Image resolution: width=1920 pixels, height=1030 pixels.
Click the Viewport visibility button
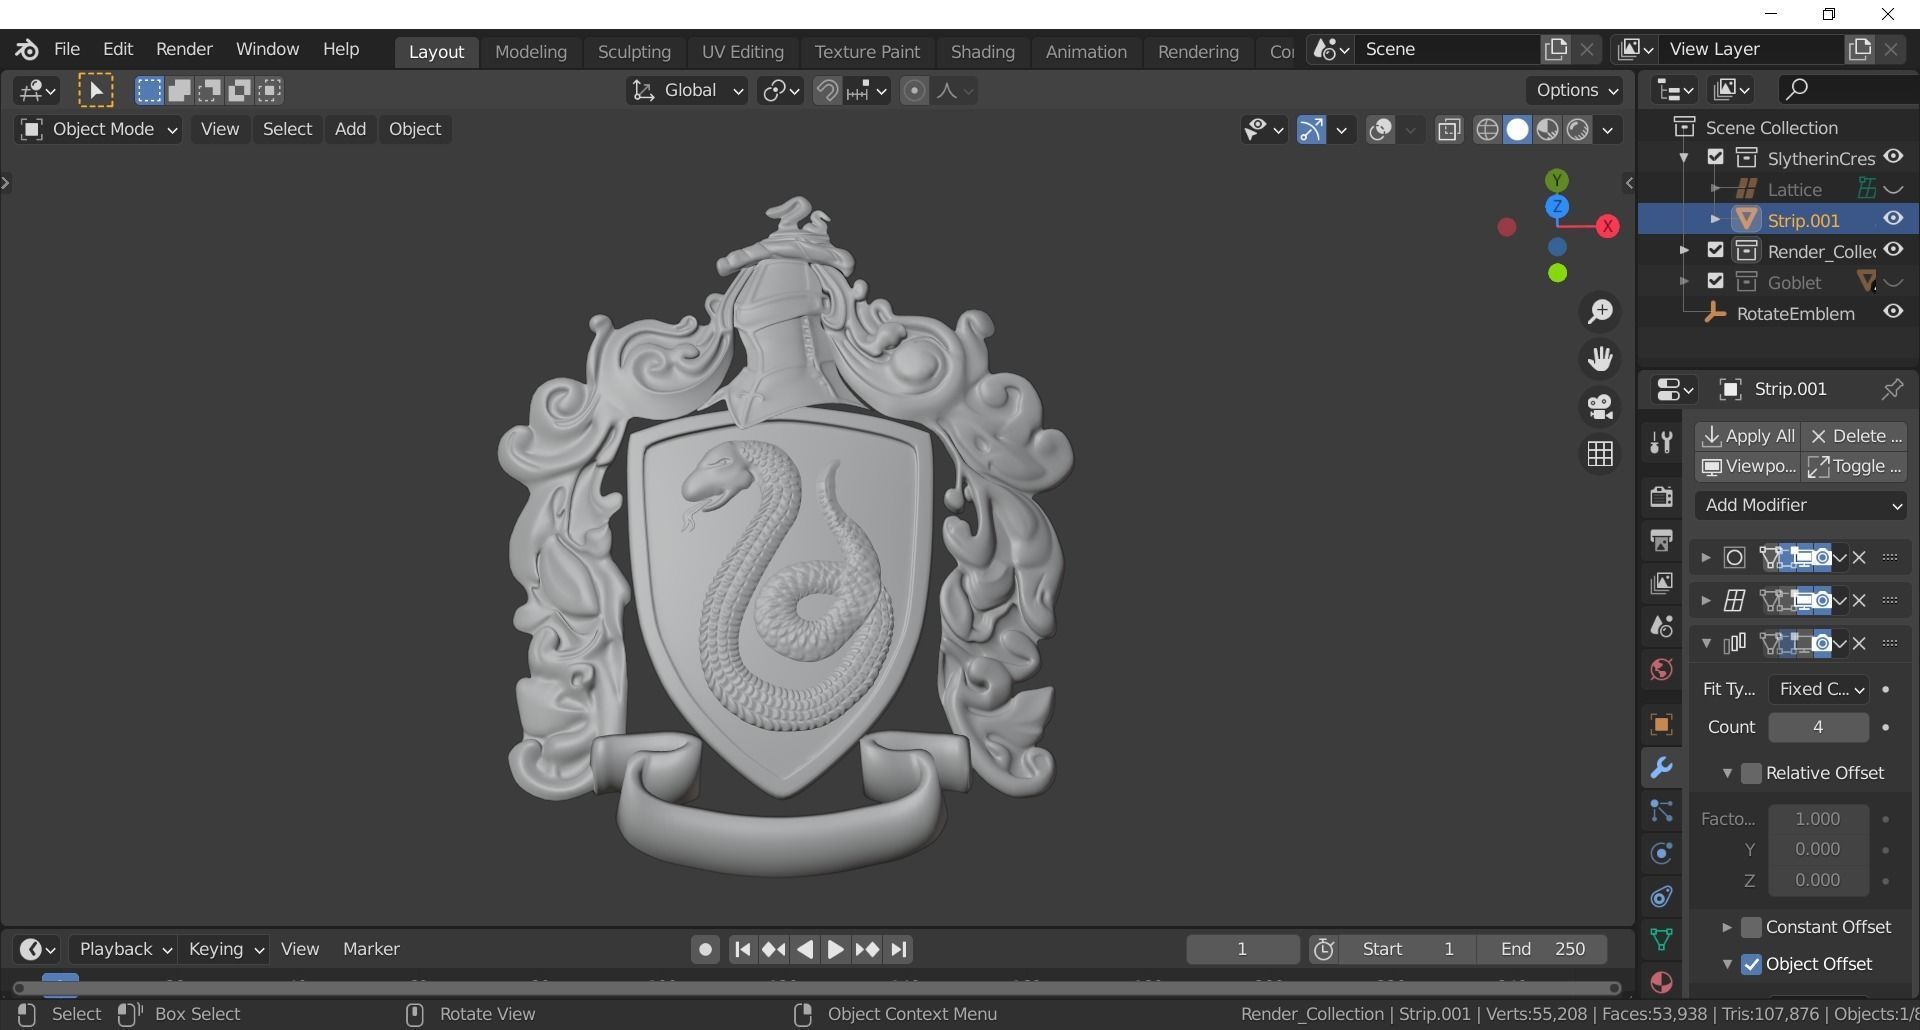pos(1748,466)
